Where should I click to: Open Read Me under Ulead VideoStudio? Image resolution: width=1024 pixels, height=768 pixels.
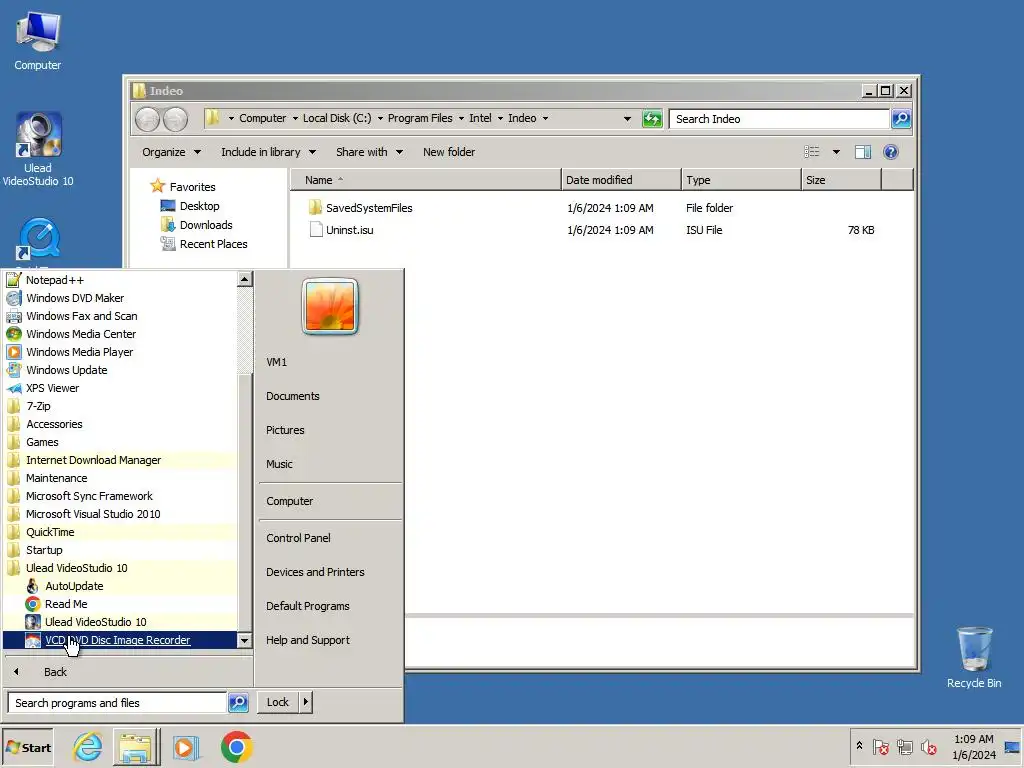tap(120, 604)
